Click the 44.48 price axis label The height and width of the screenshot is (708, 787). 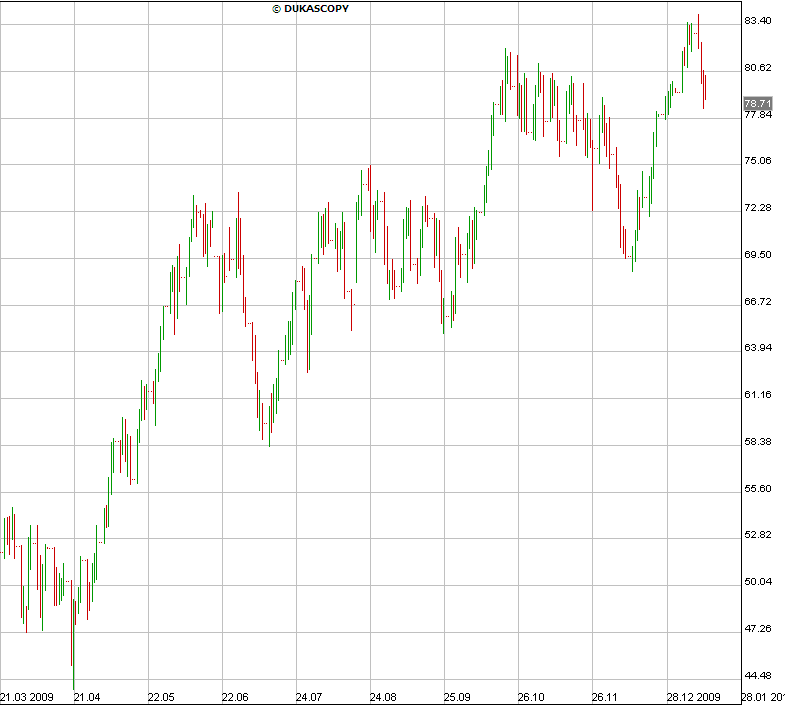tap(758, 676)
